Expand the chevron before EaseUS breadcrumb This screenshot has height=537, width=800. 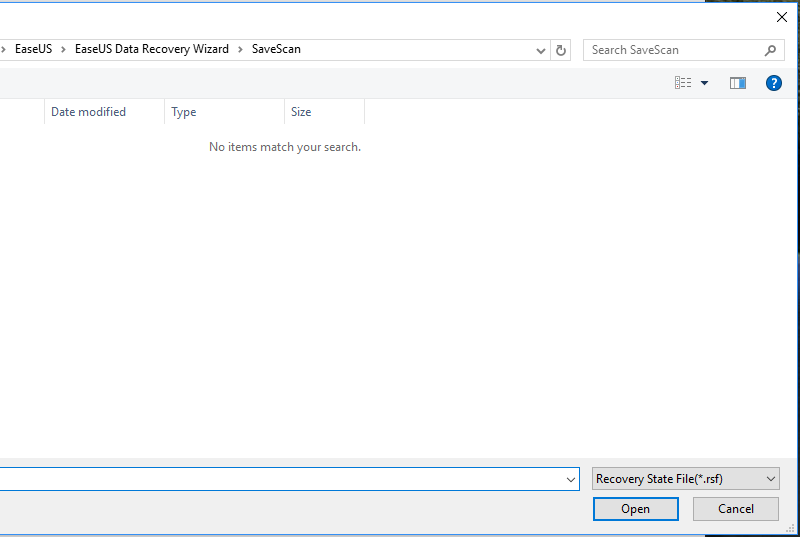pos(3,49)
